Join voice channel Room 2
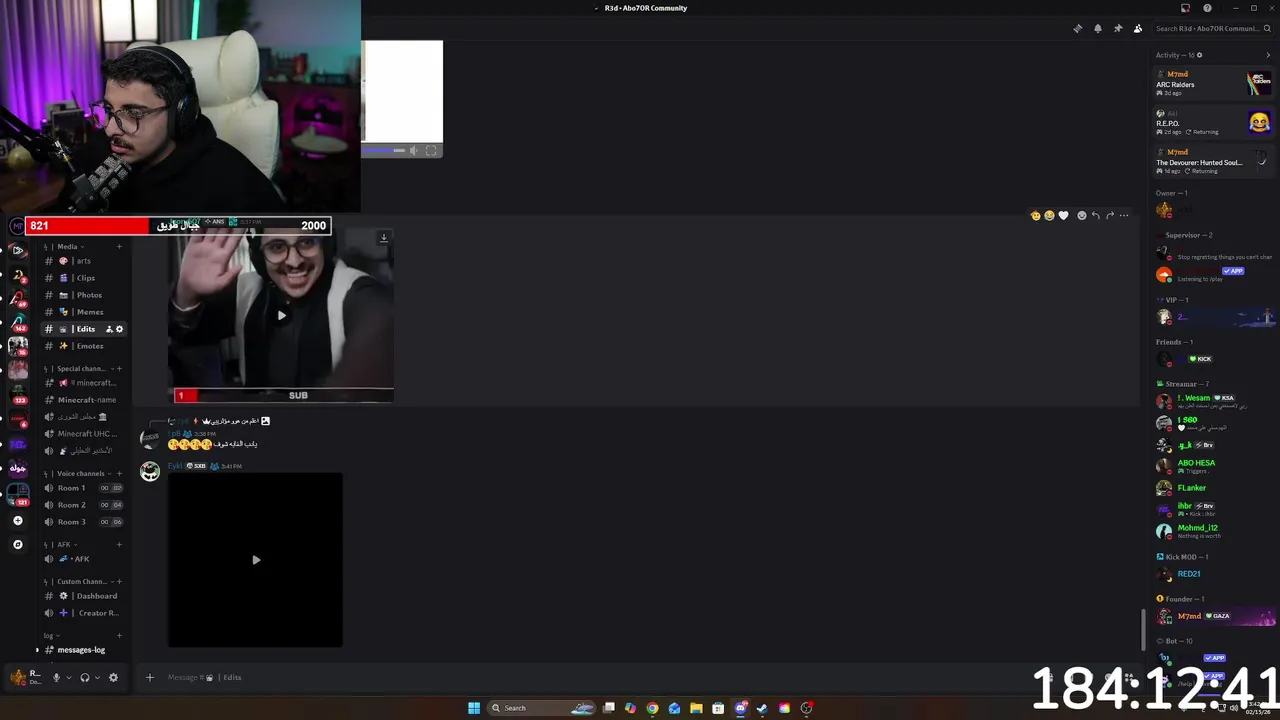Image resolution: width=1280 pixels, height=720 pixels. (x=85, y=505)
